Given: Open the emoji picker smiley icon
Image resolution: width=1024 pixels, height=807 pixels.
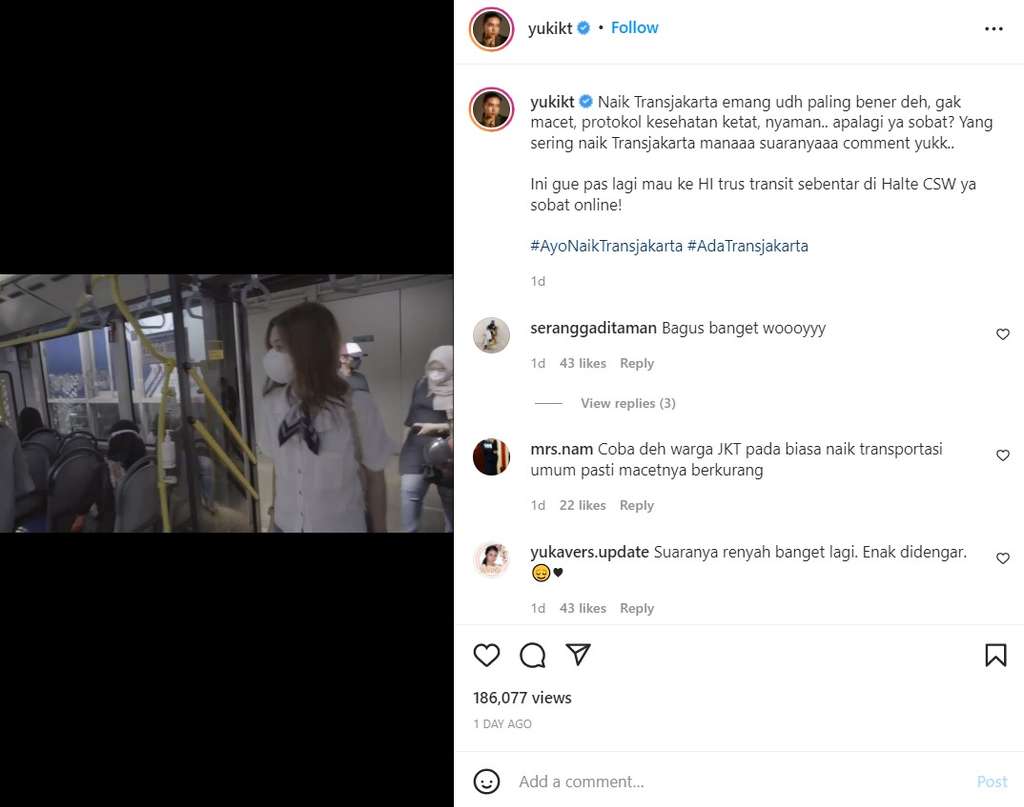Looking at the screenshot, I should click(x=486, y=781).
